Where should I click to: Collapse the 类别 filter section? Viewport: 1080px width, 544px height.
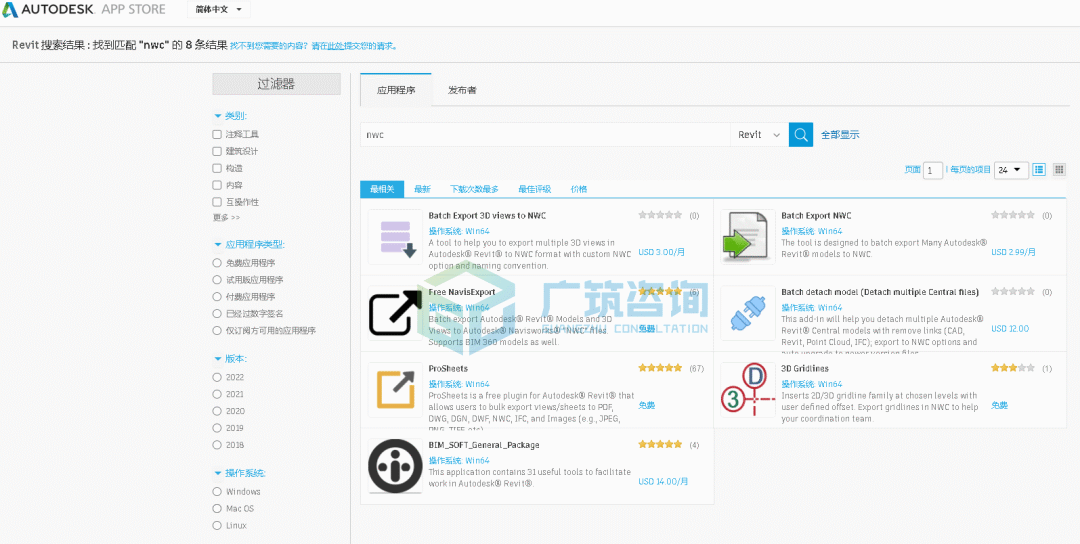click(x=231, y=116)
